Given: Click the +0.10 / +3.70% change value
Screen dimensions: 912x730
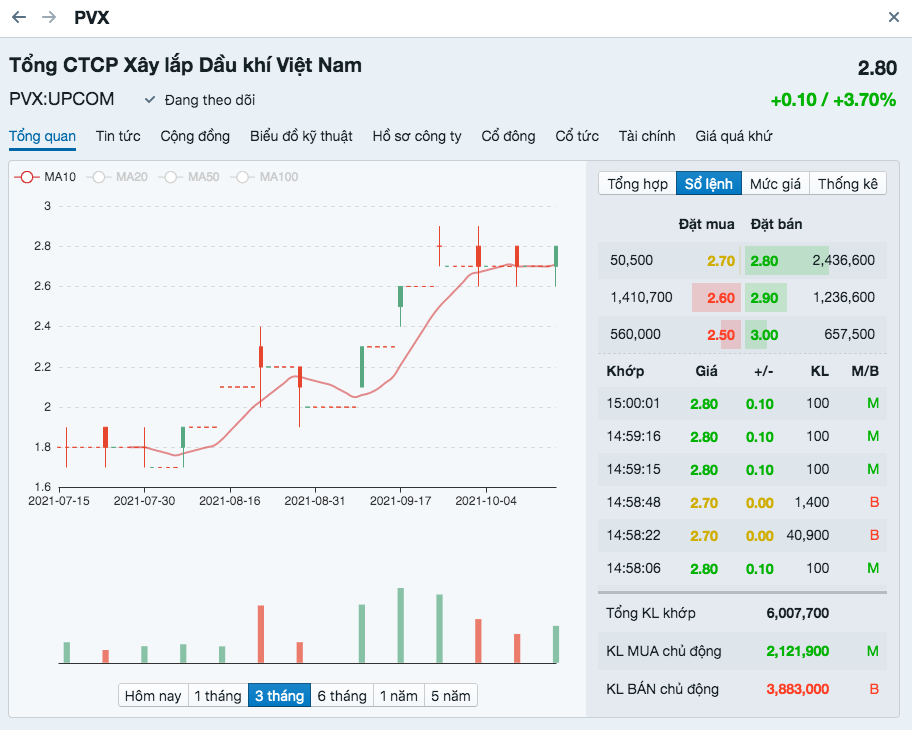Looking at the screenshot, I should click(x=833, y=100).
